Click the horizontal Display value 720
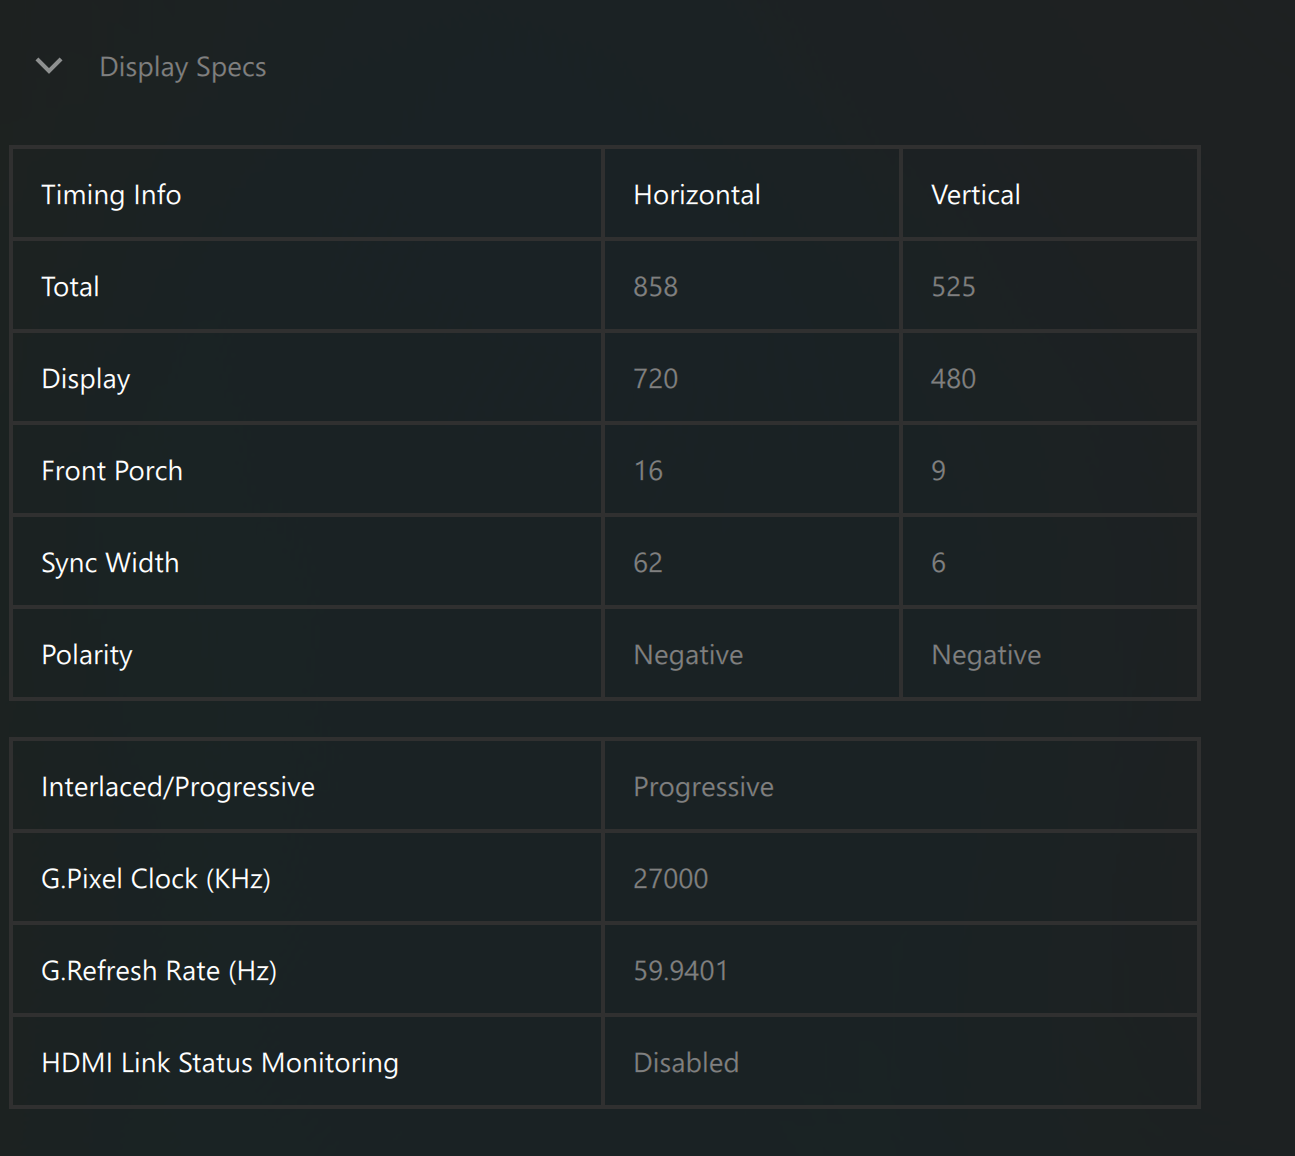This screenshot has width=1295, height=1156. (x=656, y=379)
